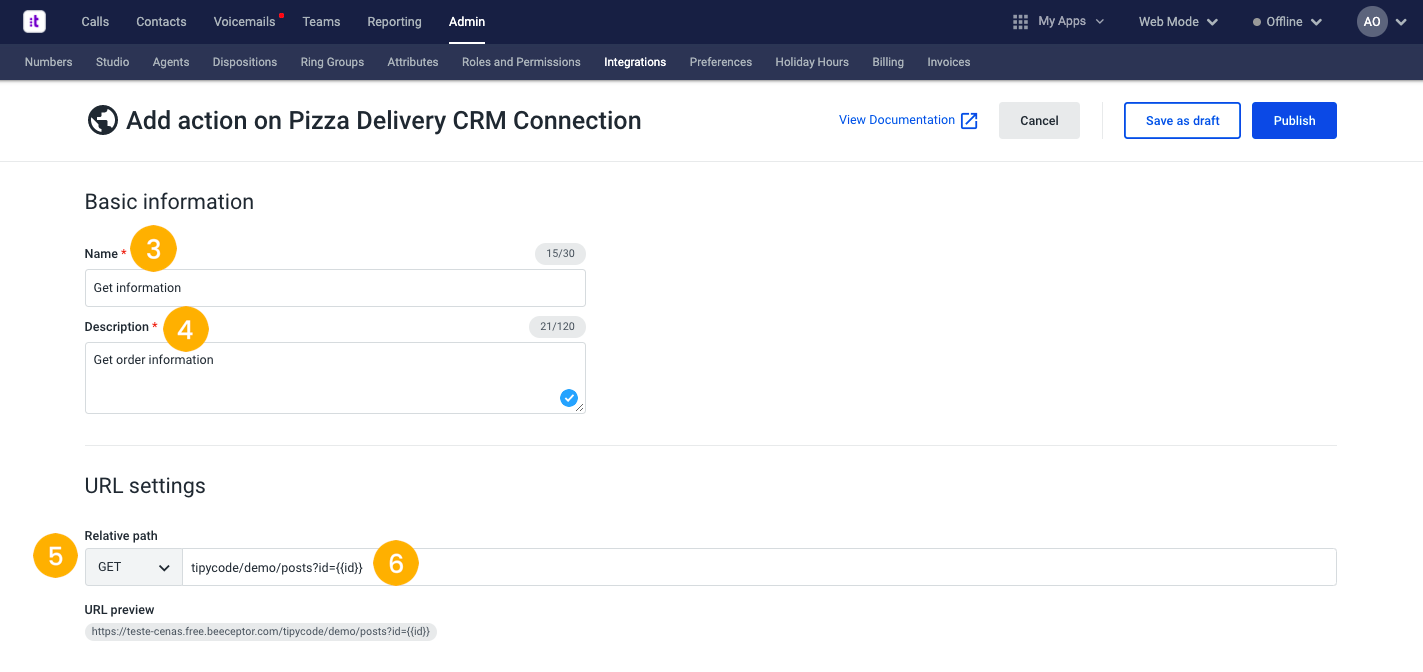Image resolution: width=1423 pixels, height=672 pixels.
Task: Expand the user account chevron
Action: (x=1400, y=21)
